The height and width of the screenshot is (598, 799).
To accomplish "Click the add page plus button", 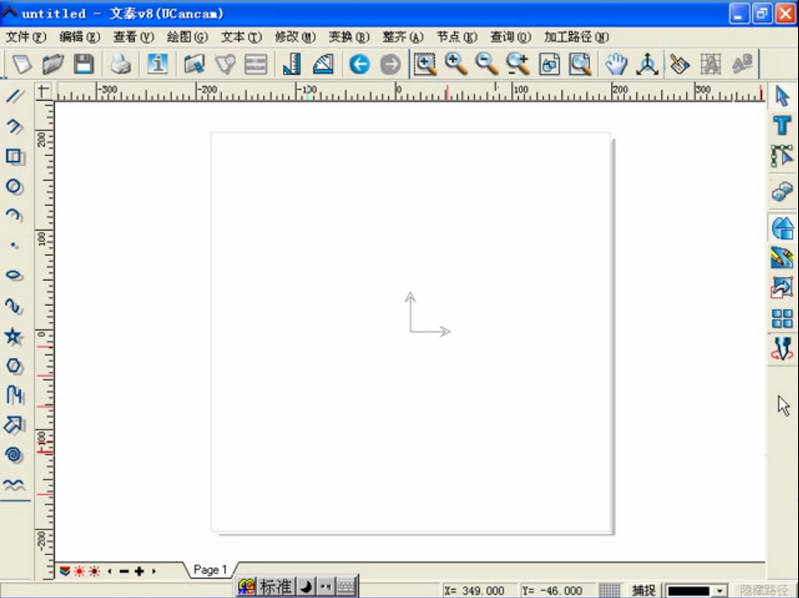I will pos(139,571).
